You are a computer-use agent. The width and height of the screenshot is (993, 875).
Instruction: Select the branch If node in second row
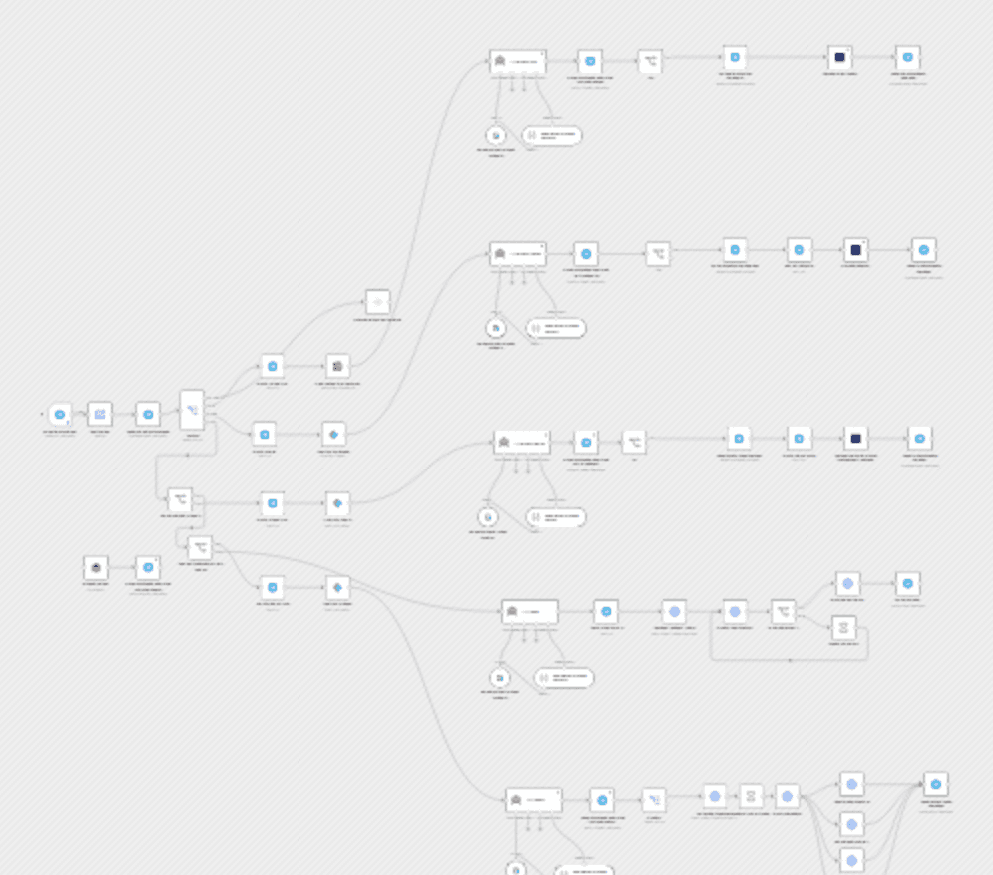[x=658, y=254]
